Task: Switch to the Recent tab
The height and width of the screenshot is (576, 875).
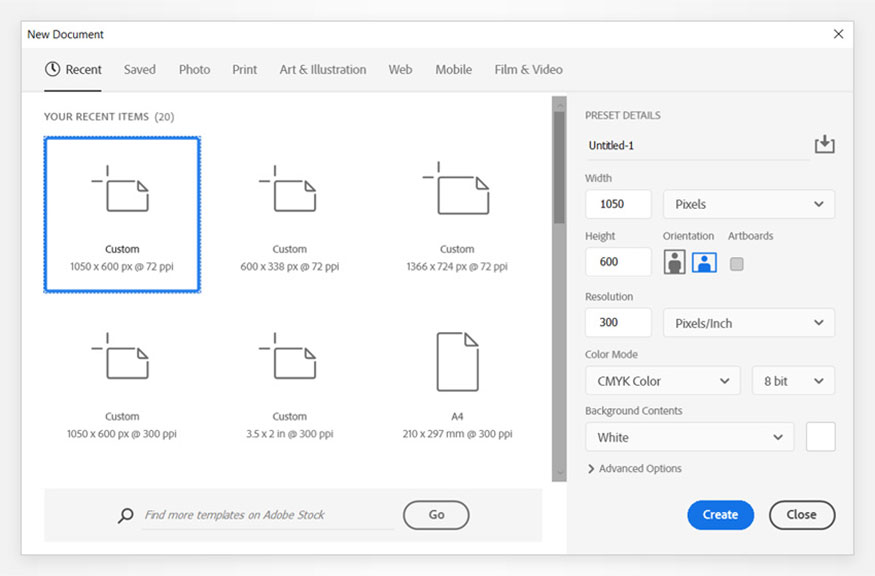Action: point(73,70)
